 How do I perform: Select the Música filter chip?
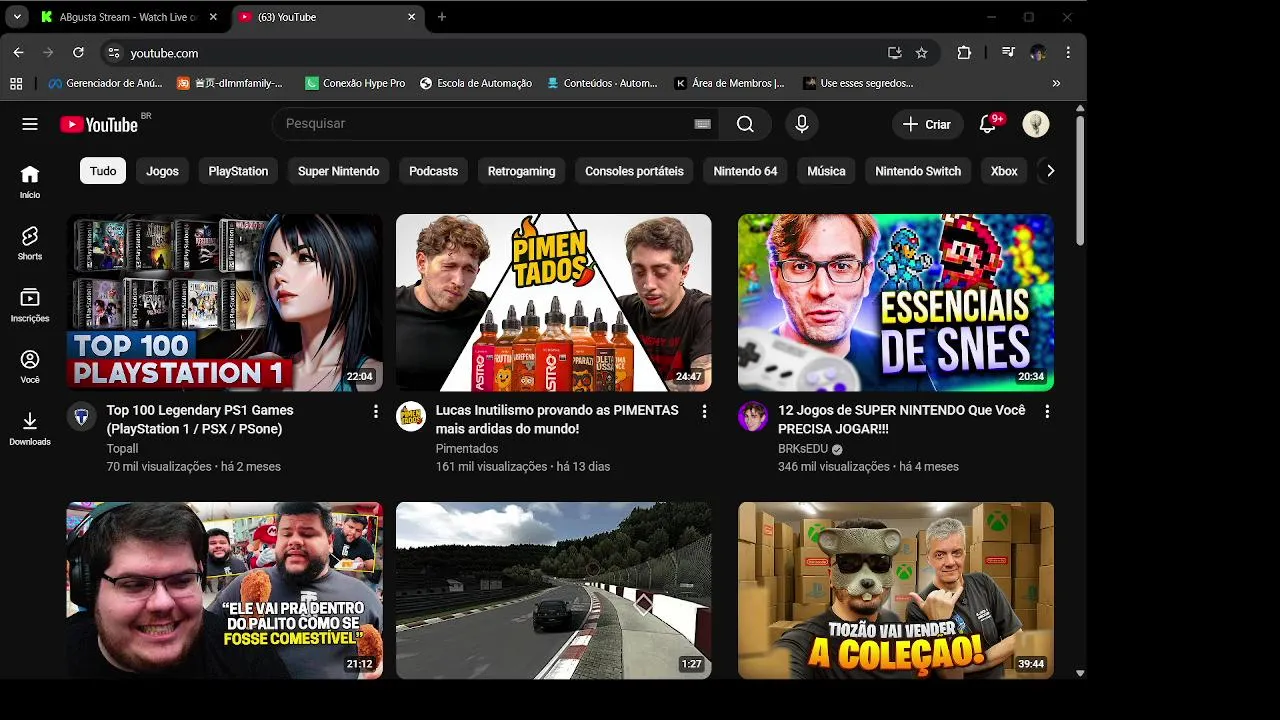826,171
